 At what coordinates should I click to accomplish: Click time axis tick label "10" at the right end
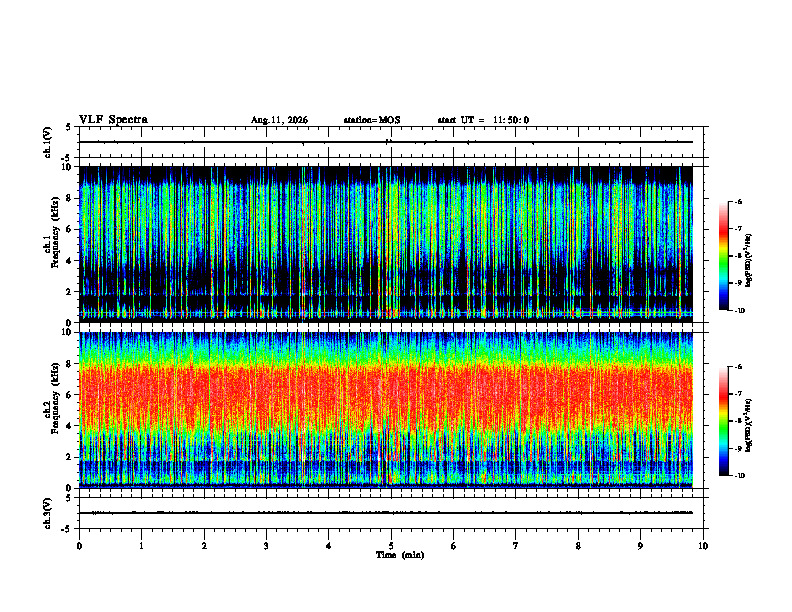703,546
